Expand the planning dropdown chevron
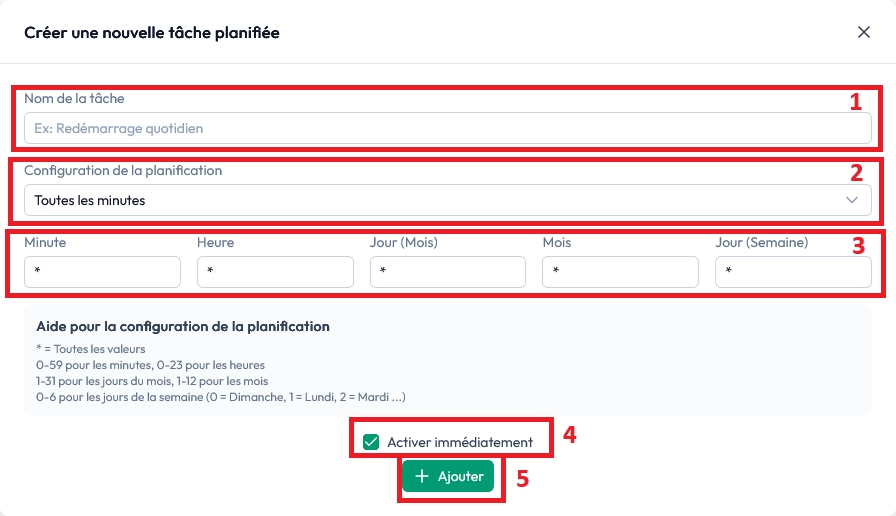Viewport: 896px width, 516px height. click(852, 200)
